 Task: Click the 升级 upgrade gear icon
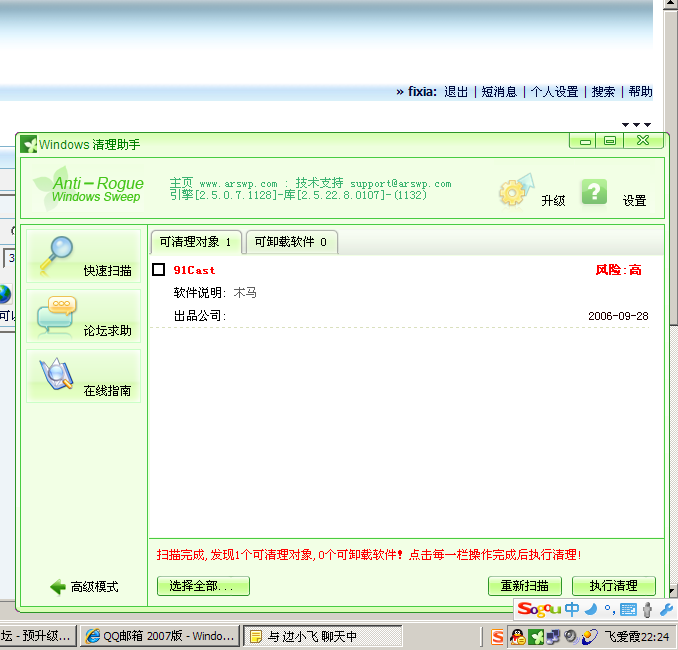pyautogui.click(x=516, y=191)
